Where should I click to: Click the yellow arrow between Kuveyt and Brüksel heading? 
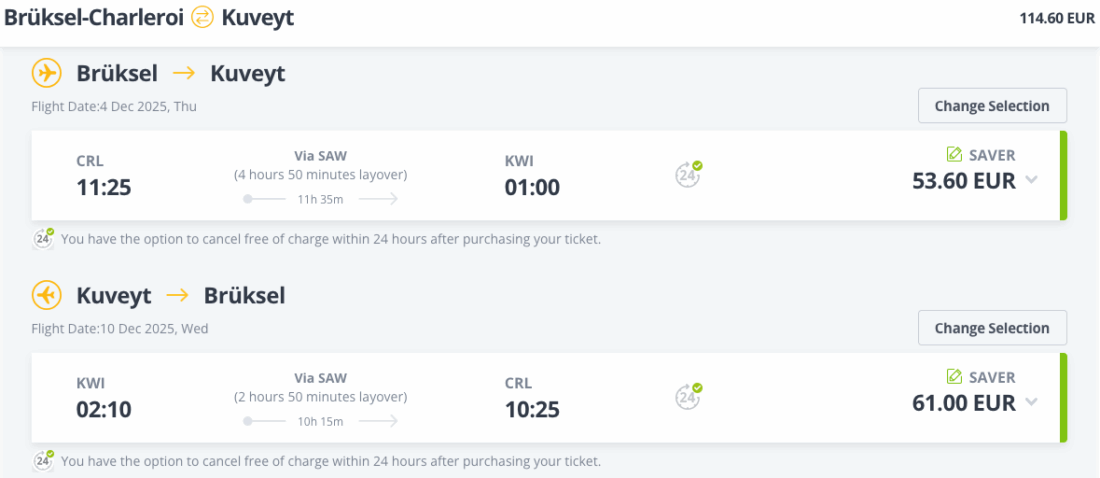pos(177,295)
